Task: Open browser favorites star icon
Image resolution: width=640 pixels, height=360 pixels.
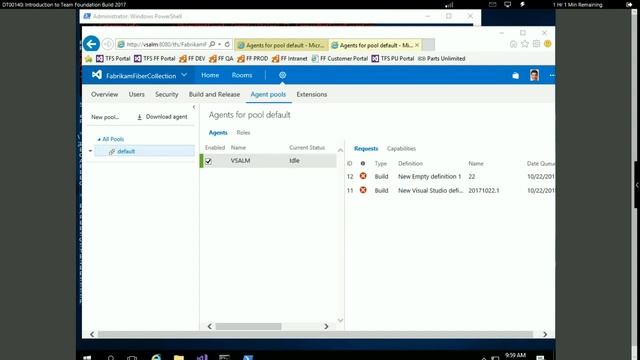Action: [525, 44]
